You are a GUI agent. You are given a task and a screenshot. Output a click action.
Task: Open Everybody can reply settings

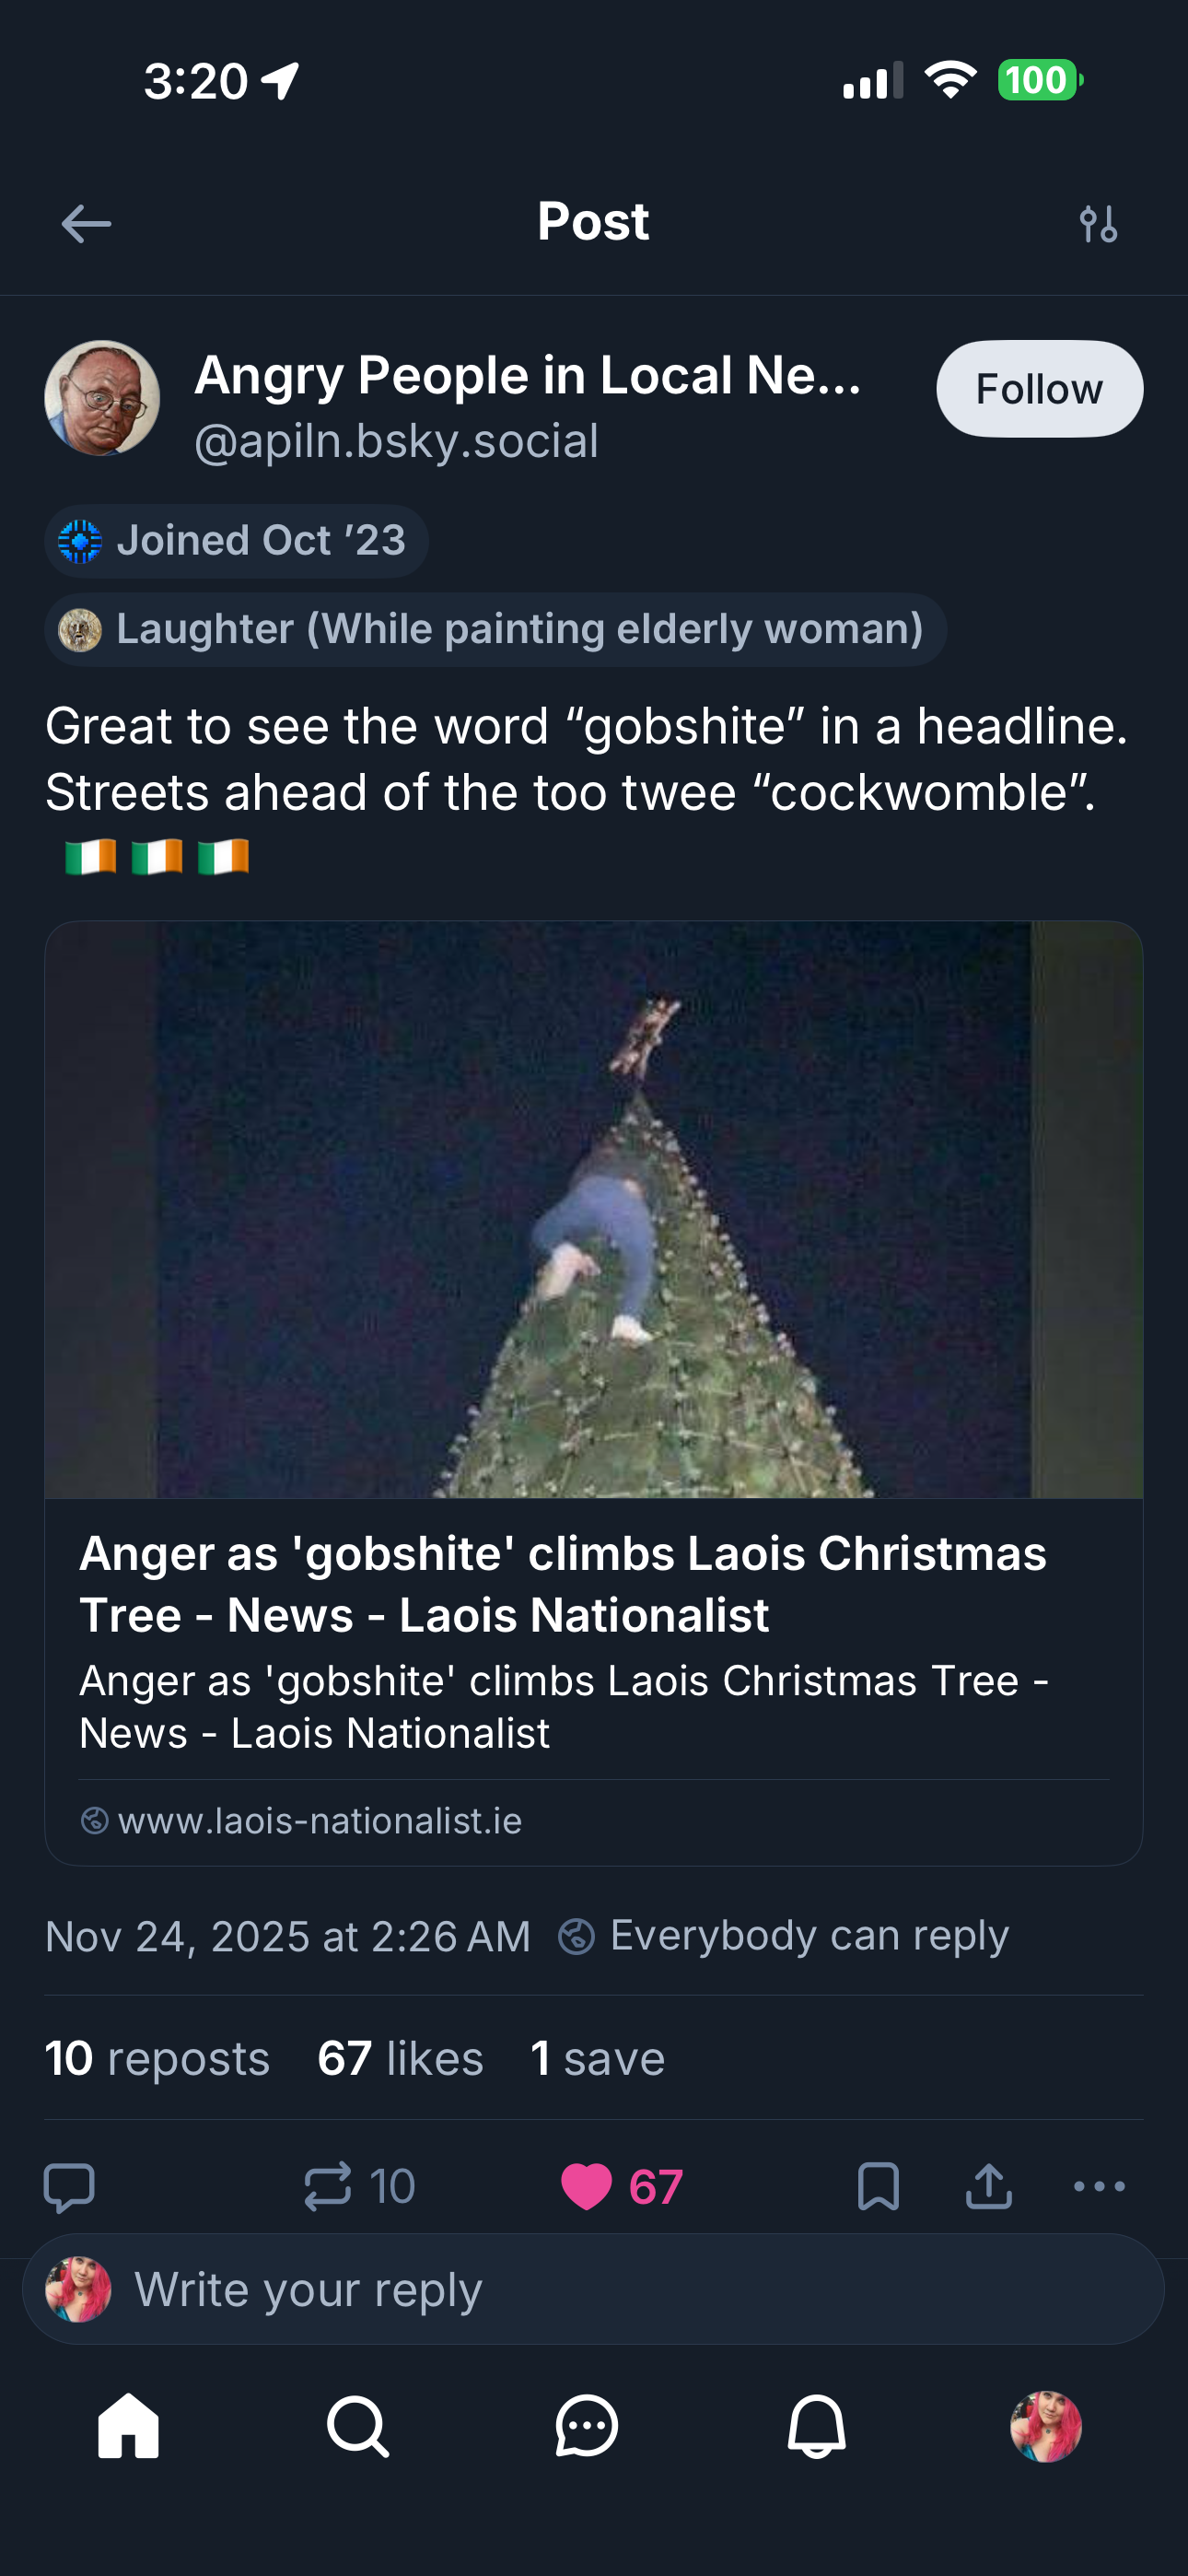784,1936
